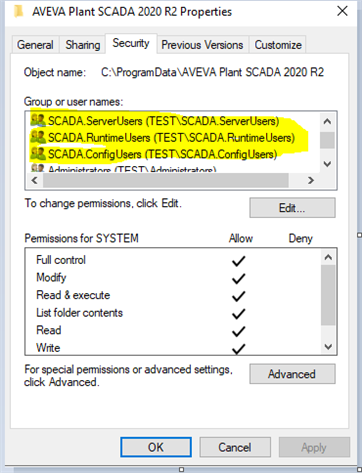Click the user list scroll up arrow
362x473 pixels.
pyautogui.click(x=327, y=121)
